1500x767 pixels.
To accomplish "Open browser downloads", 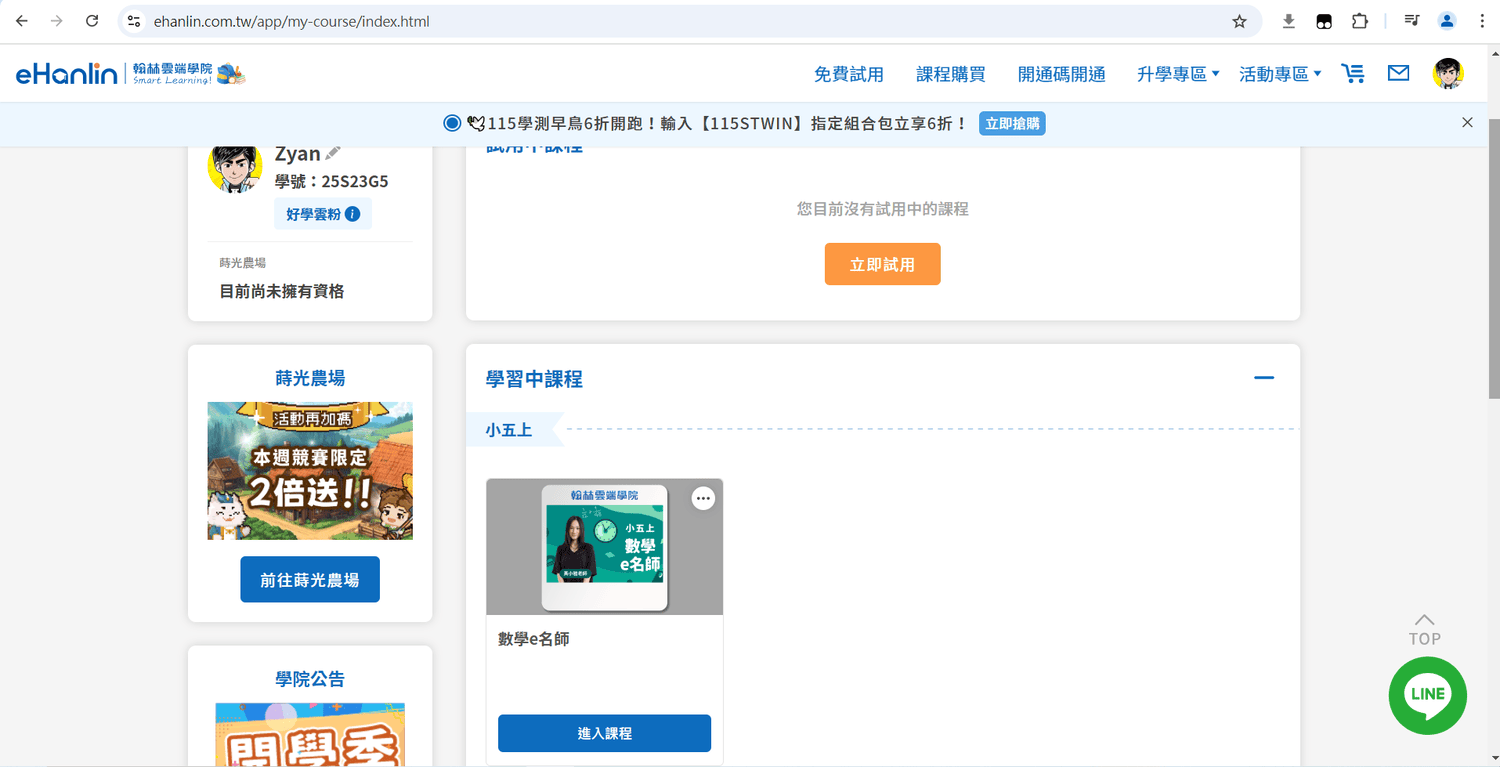I will click(x=1289, y=21).
